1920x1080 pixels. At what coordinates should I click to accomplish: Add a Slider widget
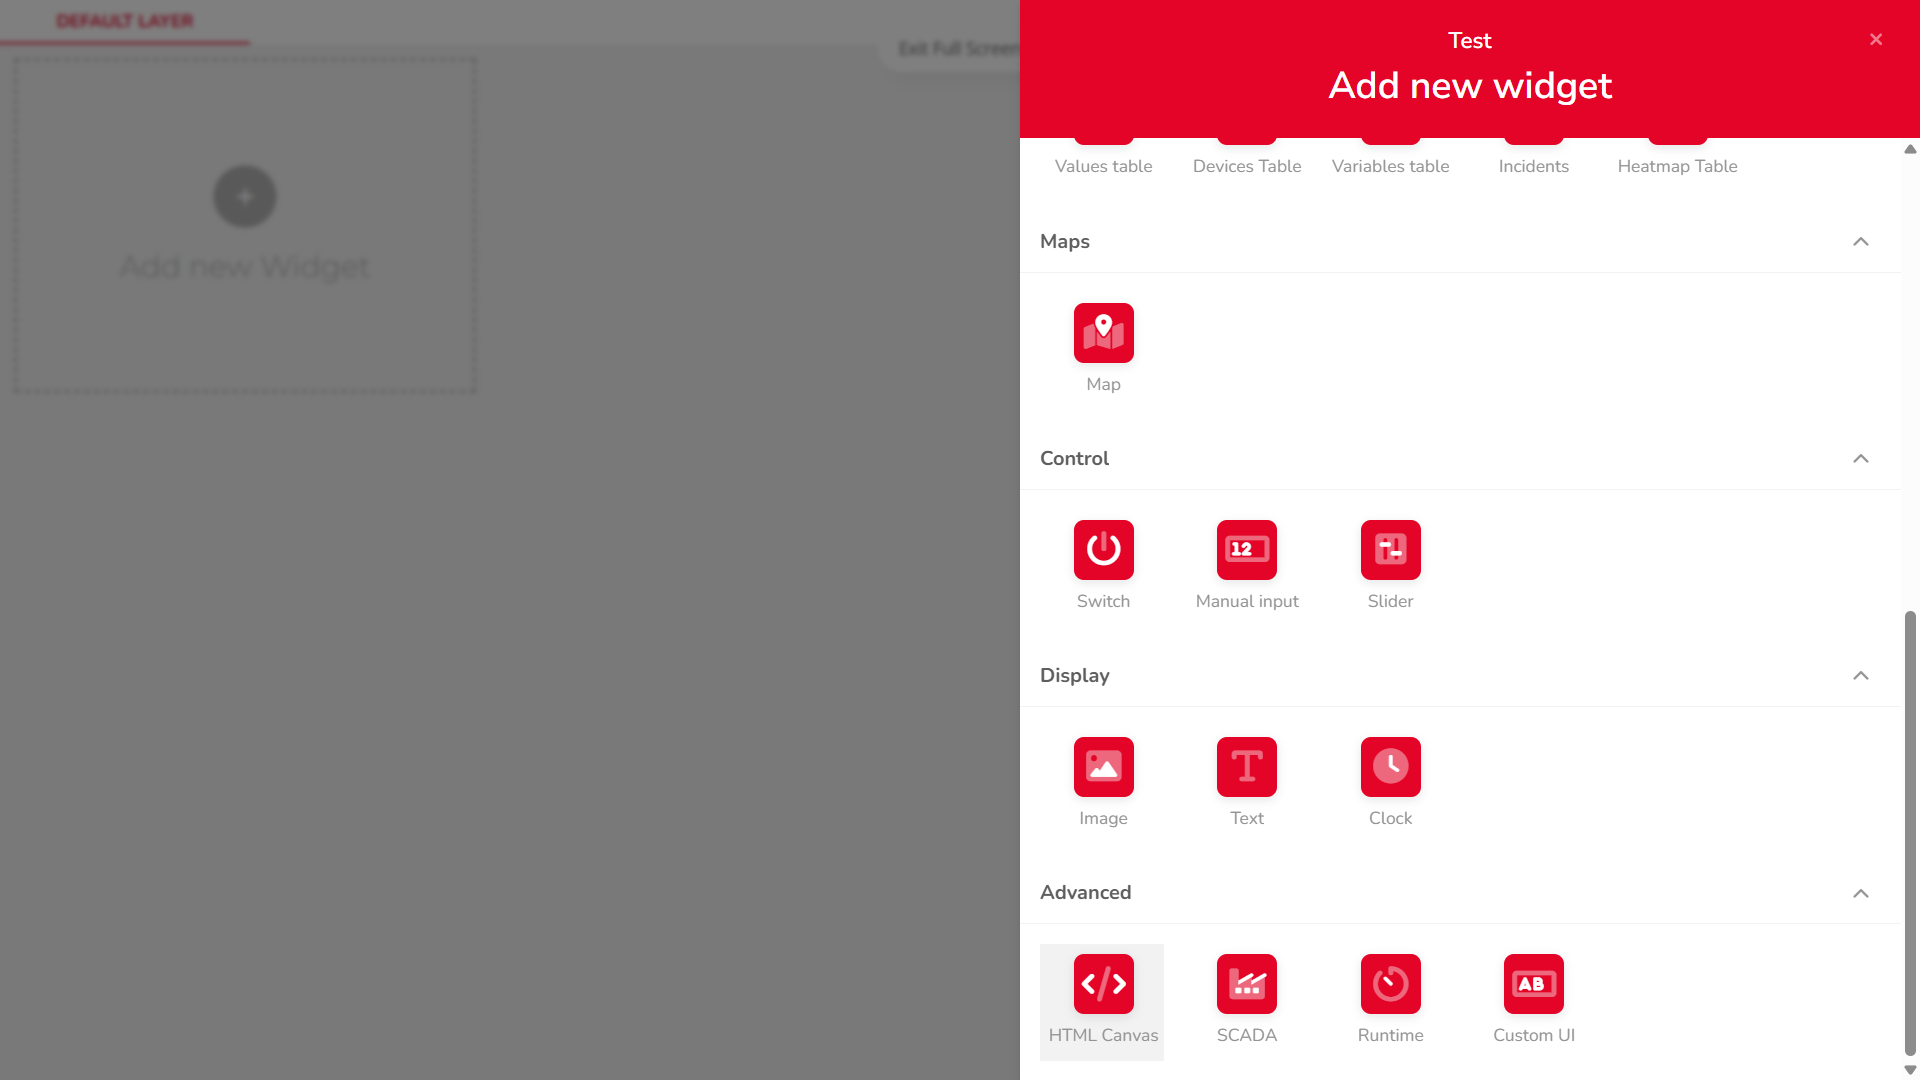pyautogui.click(x=1390, y=550)
